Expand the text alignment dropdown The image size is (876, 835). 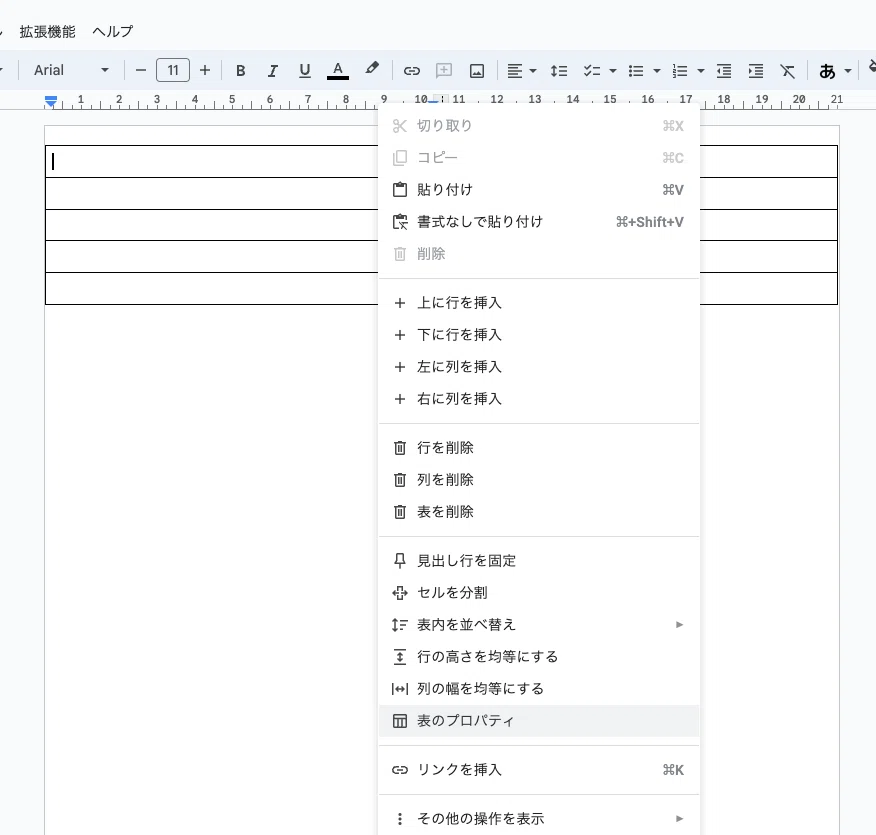(x=533, y=70)
